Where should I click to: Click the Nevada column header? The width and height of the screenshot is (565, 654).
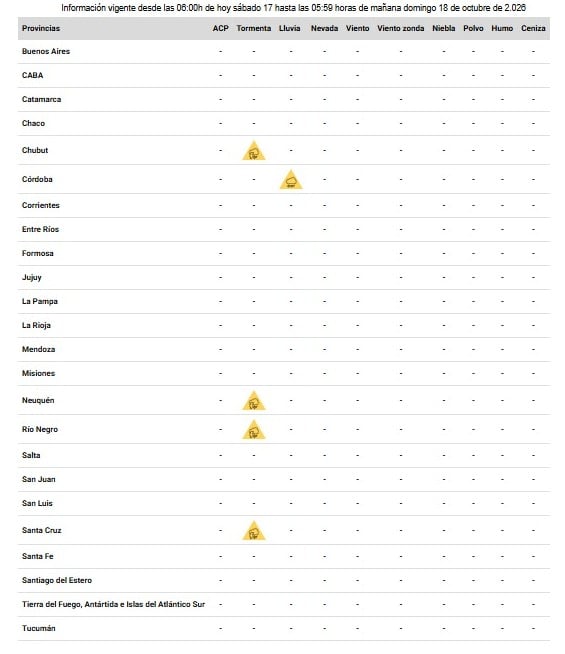[324, 28]
